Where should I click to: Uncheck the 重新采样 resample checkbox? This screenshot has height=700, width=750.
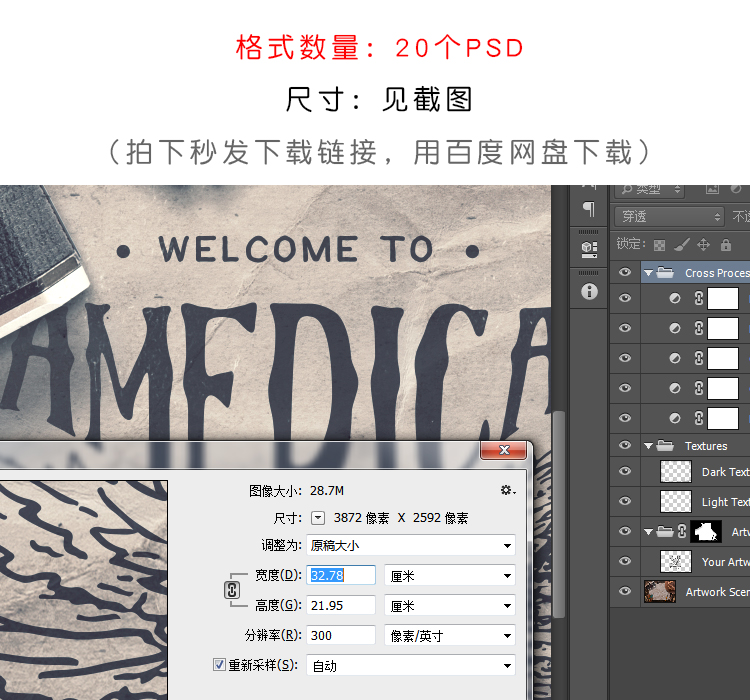pyautogui.click(x=220, y=665)
